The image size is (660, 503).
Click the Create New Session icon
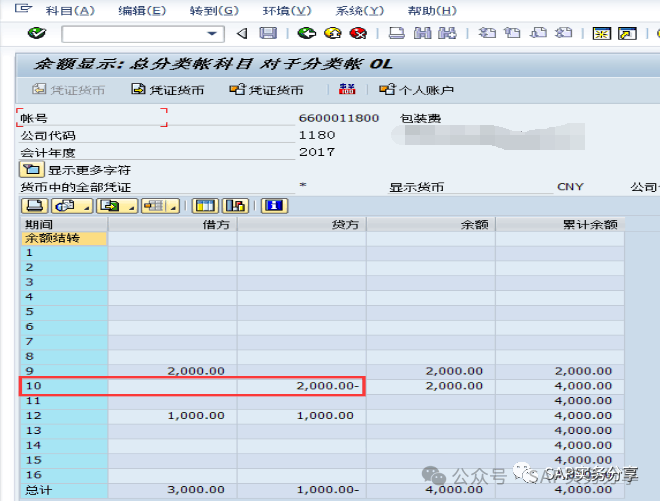[601, 33]
